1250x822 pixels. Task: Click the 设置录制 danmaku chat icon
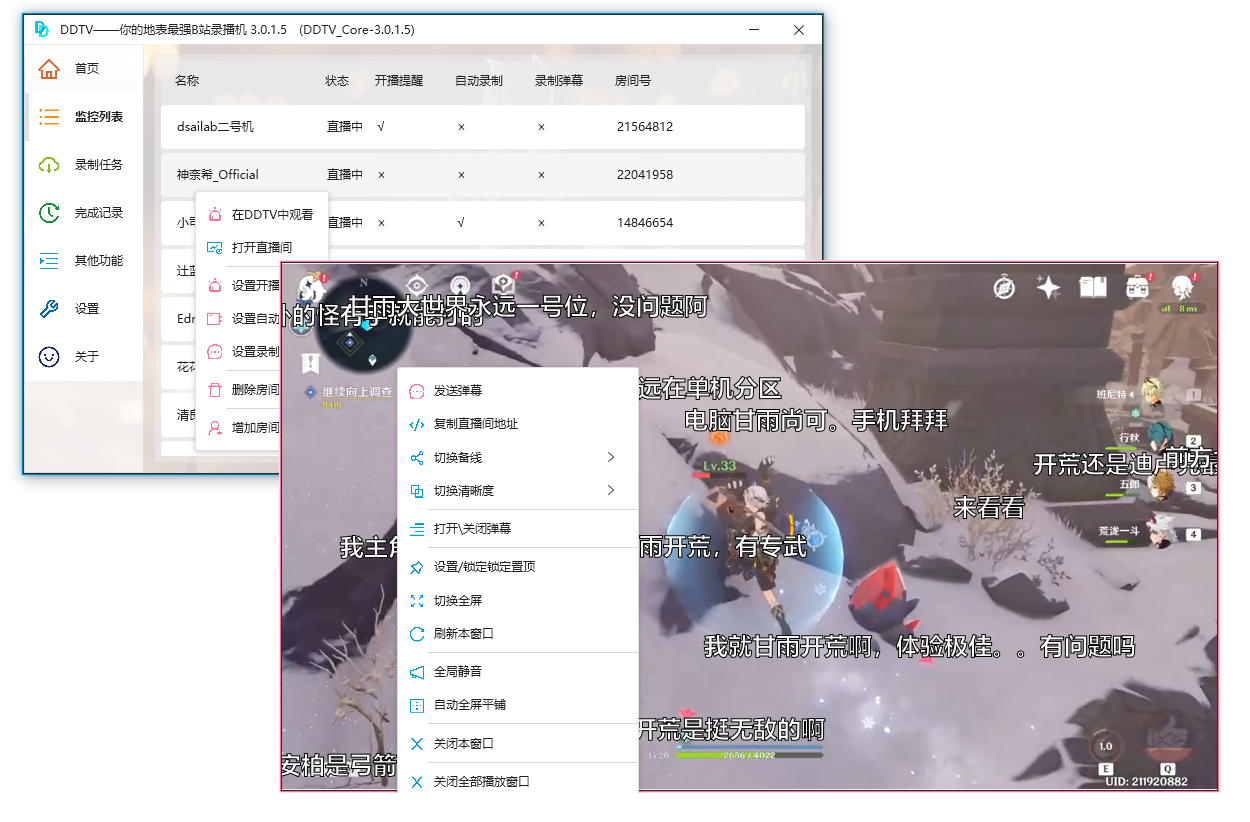(x=214, y=352)
